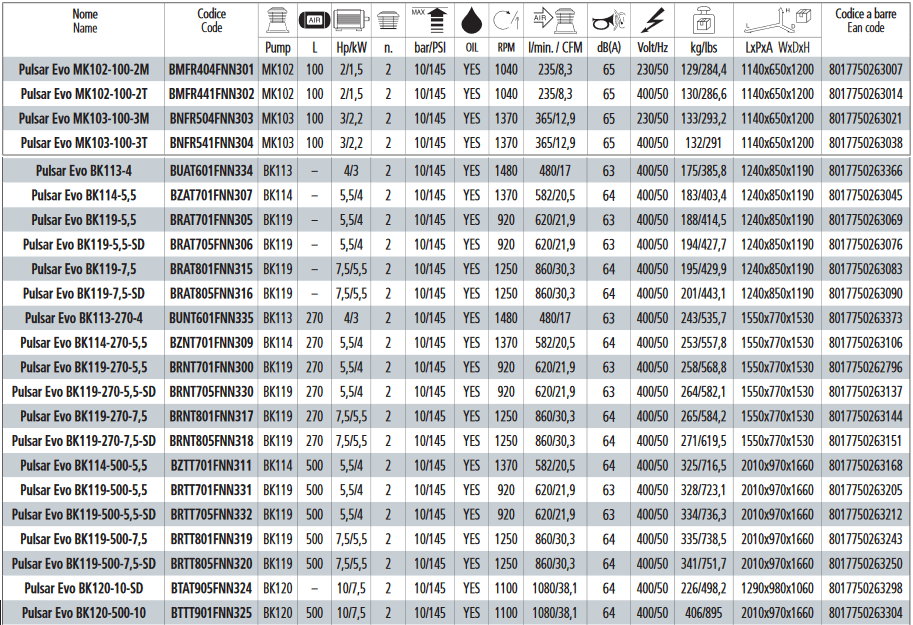
Task: Click EAN code 8017750263298
Action: pyautogui.click(x=865, y=589)
